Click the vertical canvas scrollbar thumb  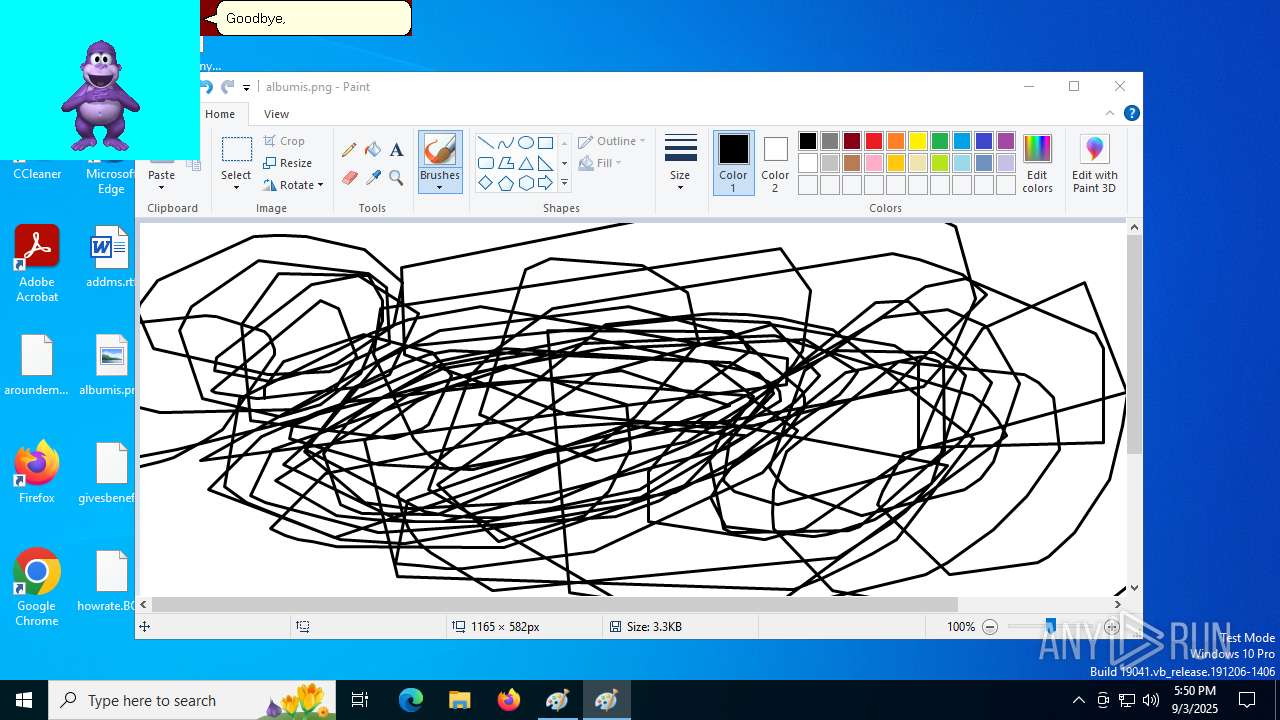click(1134, 344)
